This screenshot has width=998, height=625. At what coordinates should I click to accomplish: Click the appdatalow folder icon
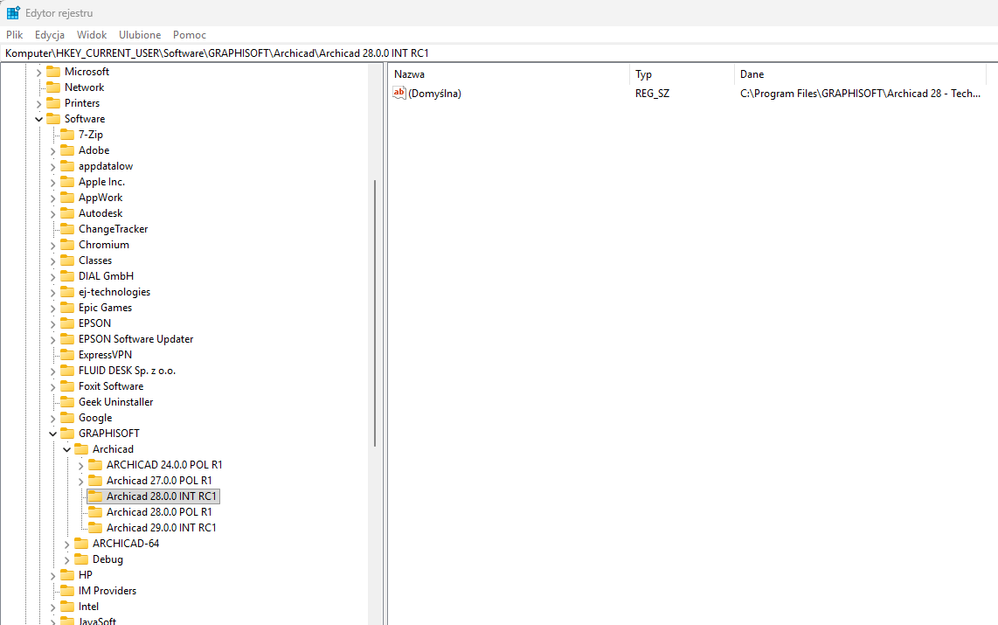pos(67,166)
